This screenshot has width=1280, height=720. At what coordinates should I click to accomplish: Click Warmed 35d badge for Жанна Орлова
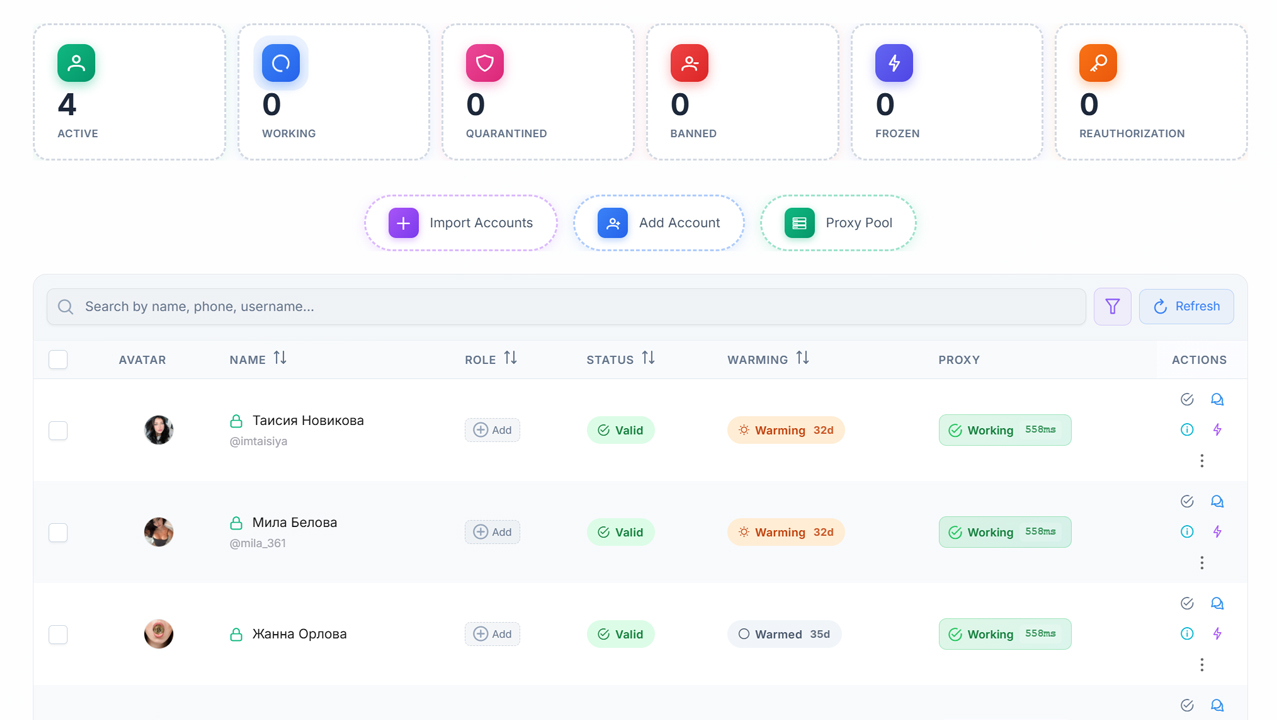tap(784, 634)
